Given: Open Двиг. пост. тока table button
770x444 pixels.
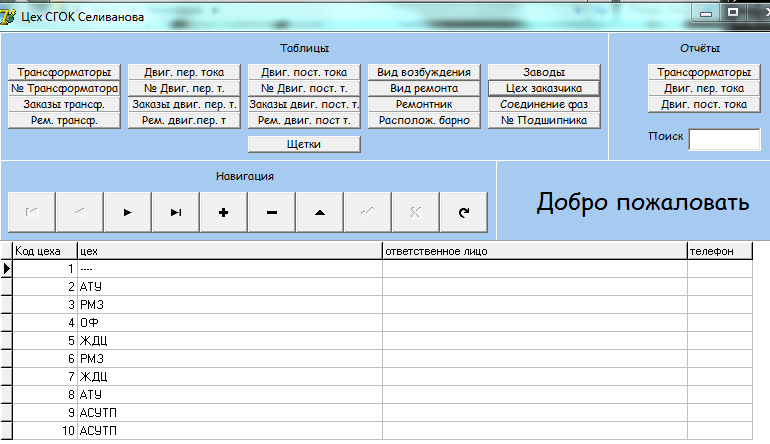Looking at the screenshot, I should [x=304, y=72].
